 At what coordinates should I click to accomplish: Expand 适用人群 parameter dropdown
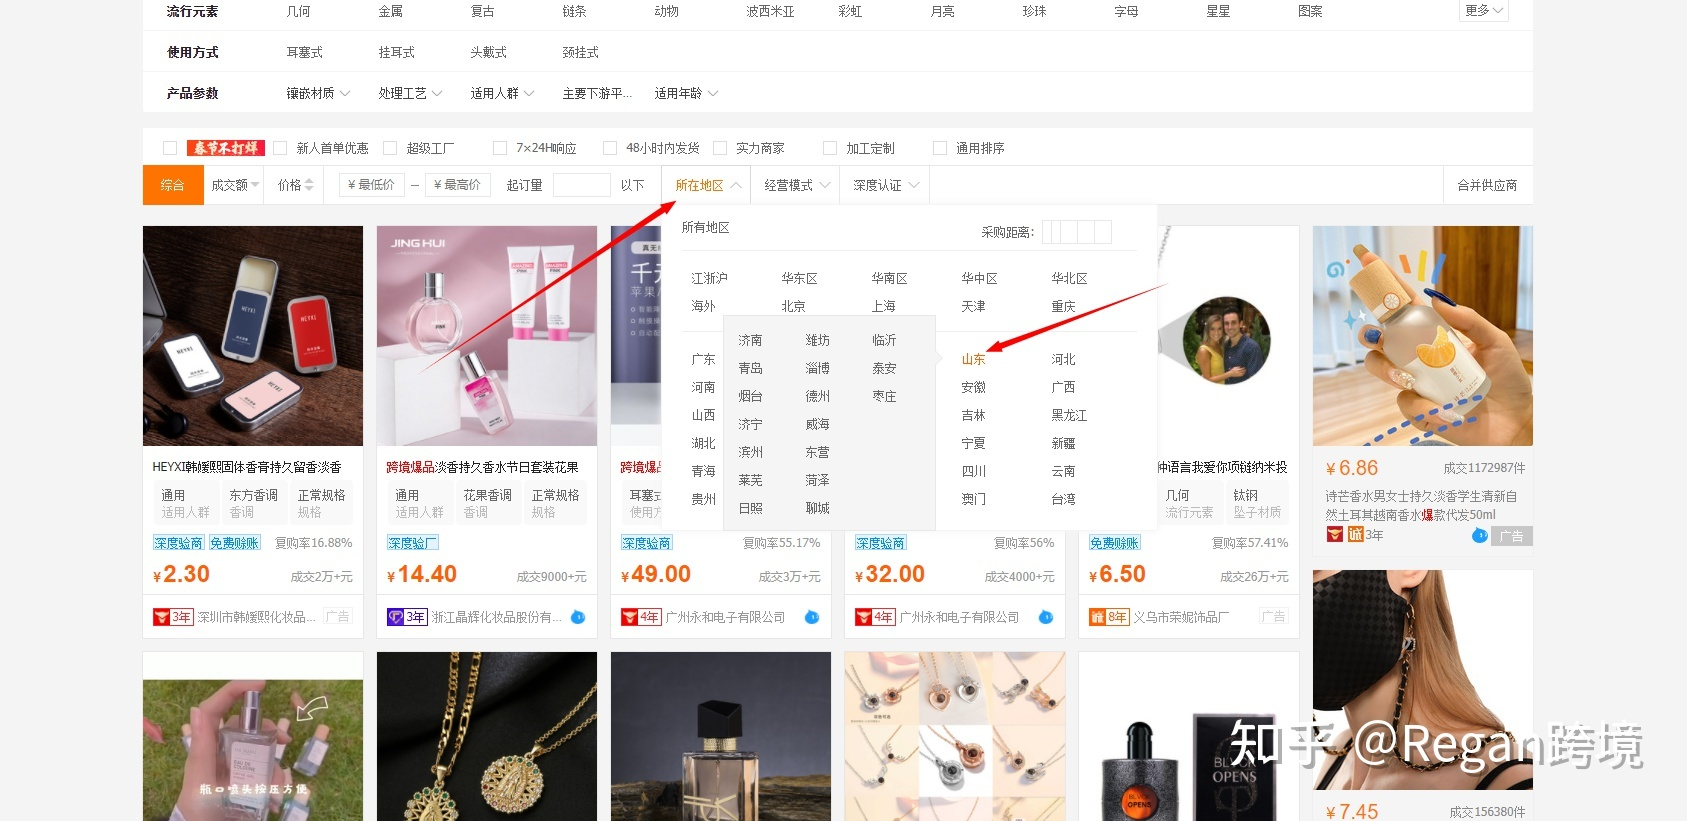[502, 93]
